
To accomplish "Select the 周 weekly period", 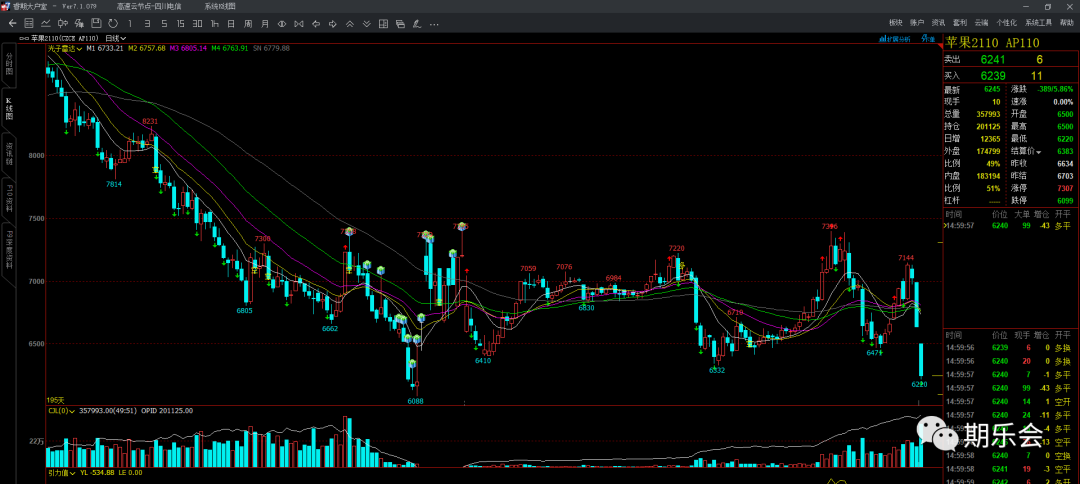I will point(248,23).
